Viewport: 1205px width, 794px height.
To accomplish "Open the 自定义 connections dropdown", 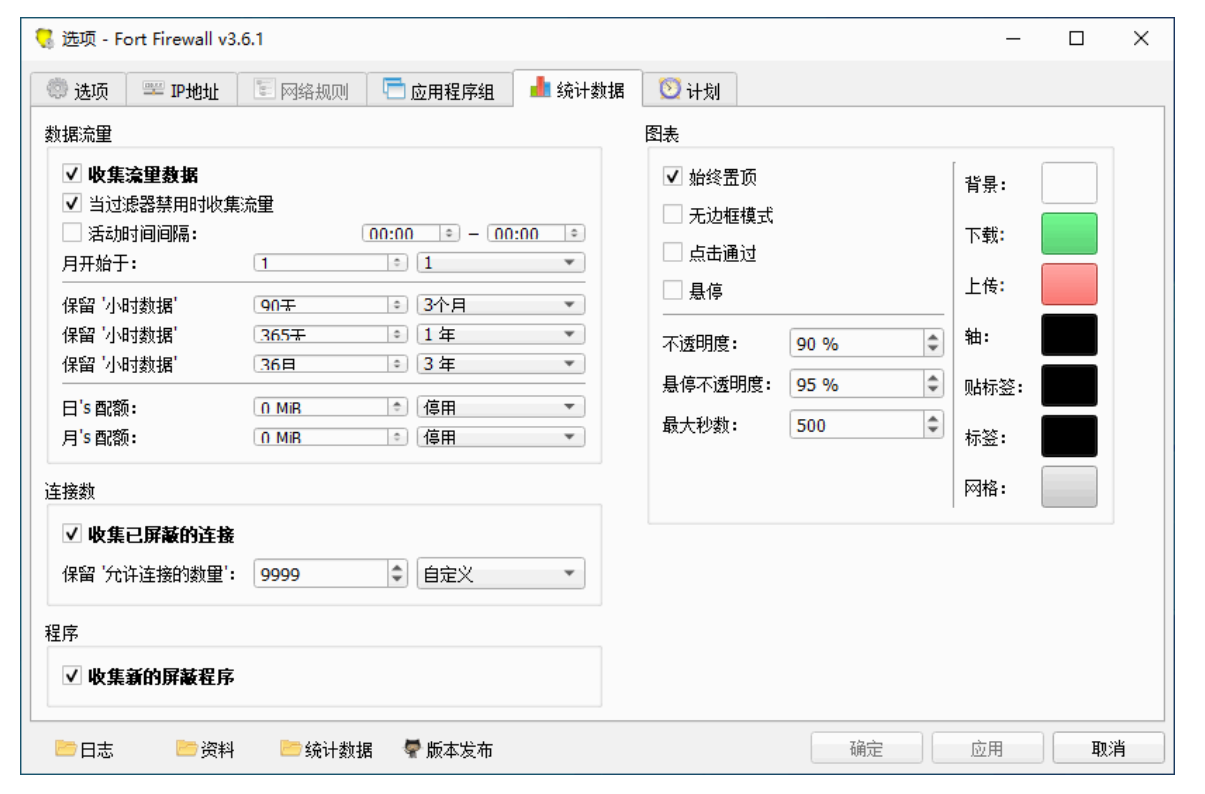I will (501, 574).
